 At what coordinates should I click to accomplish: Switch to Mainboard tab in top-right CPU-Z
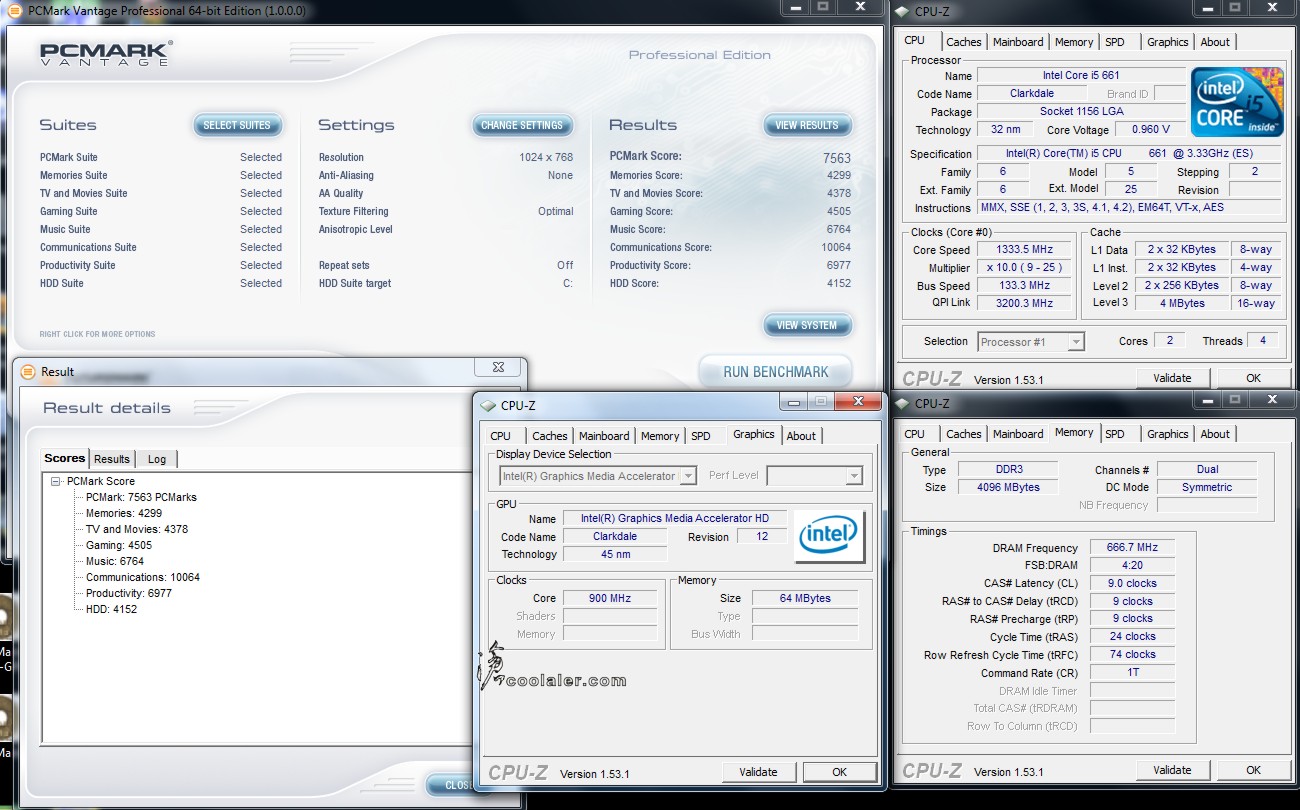(x=1018, y=42)
